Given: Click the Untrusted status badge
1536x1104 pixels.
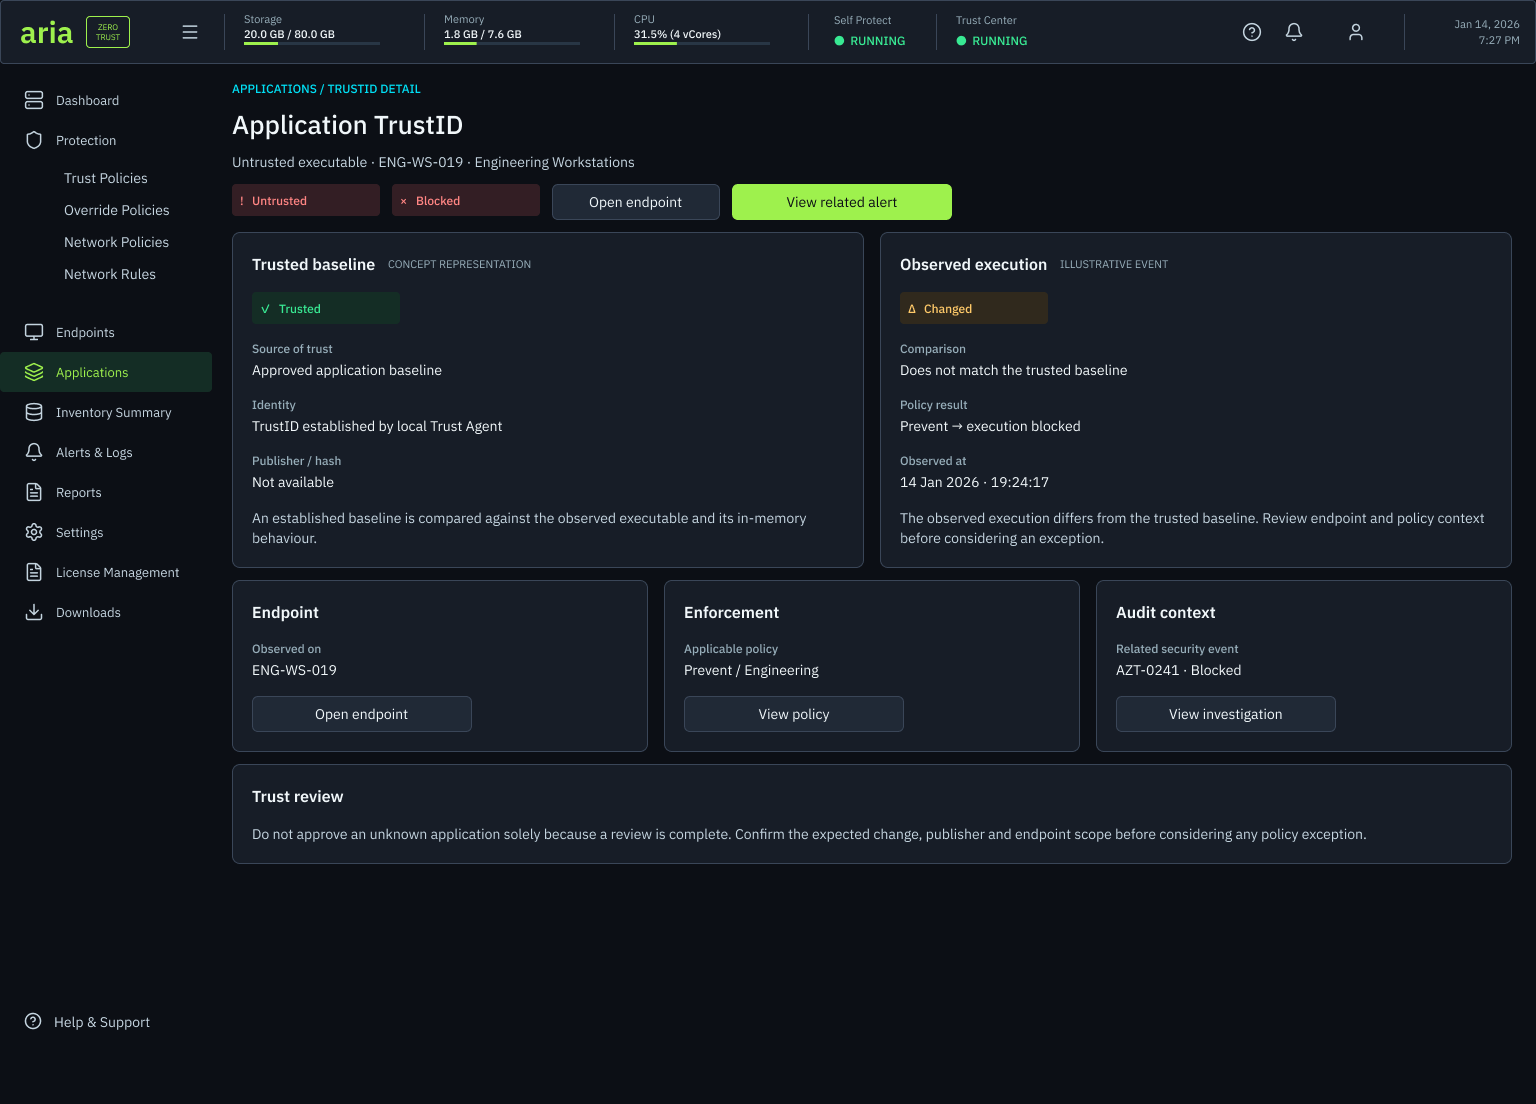Looking at the screenshot, I should [306, 200].
